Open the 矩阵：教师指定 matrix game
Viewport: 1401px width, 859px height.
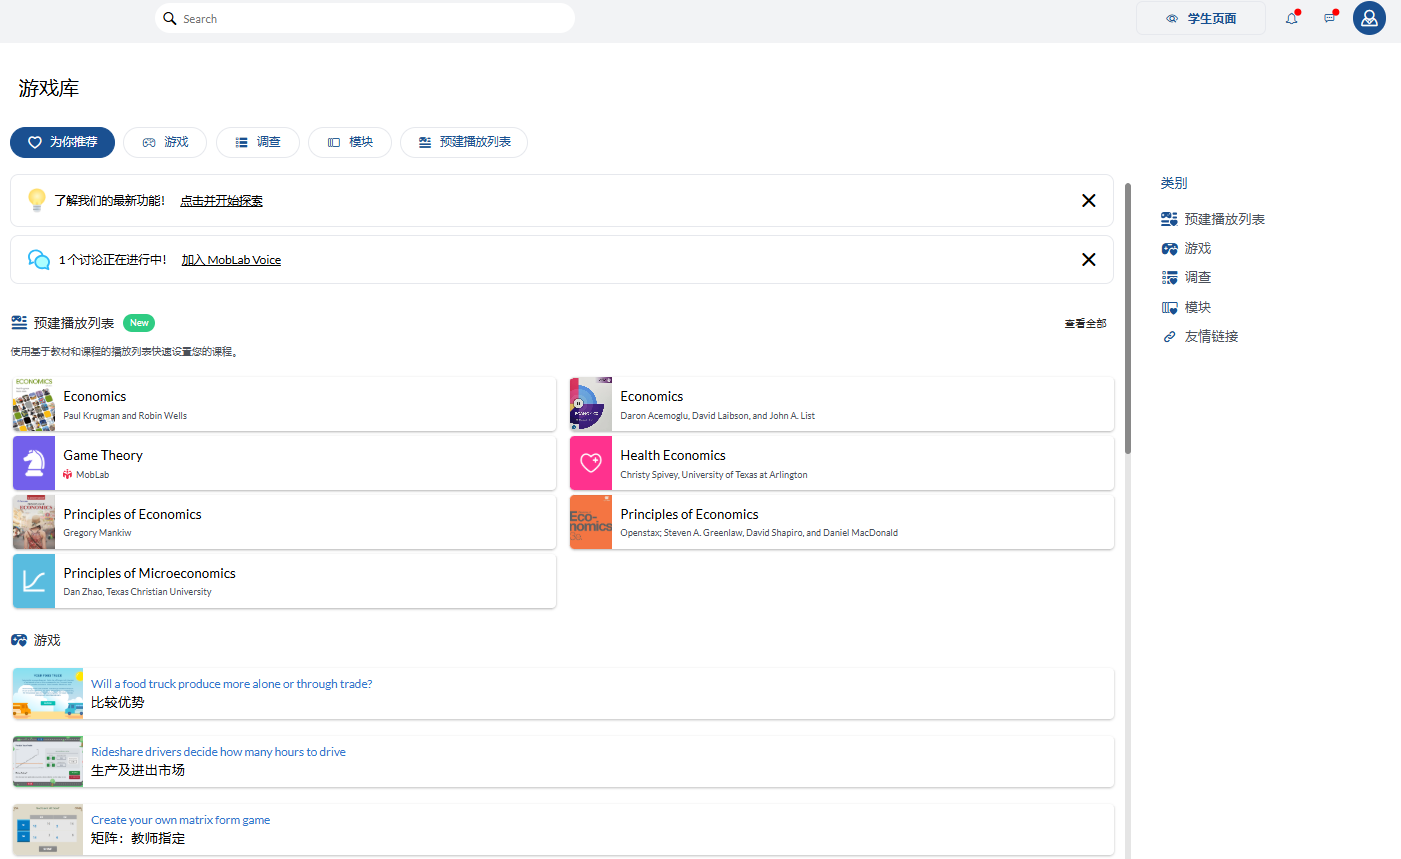pyautogui.click(x=563, y=830)
